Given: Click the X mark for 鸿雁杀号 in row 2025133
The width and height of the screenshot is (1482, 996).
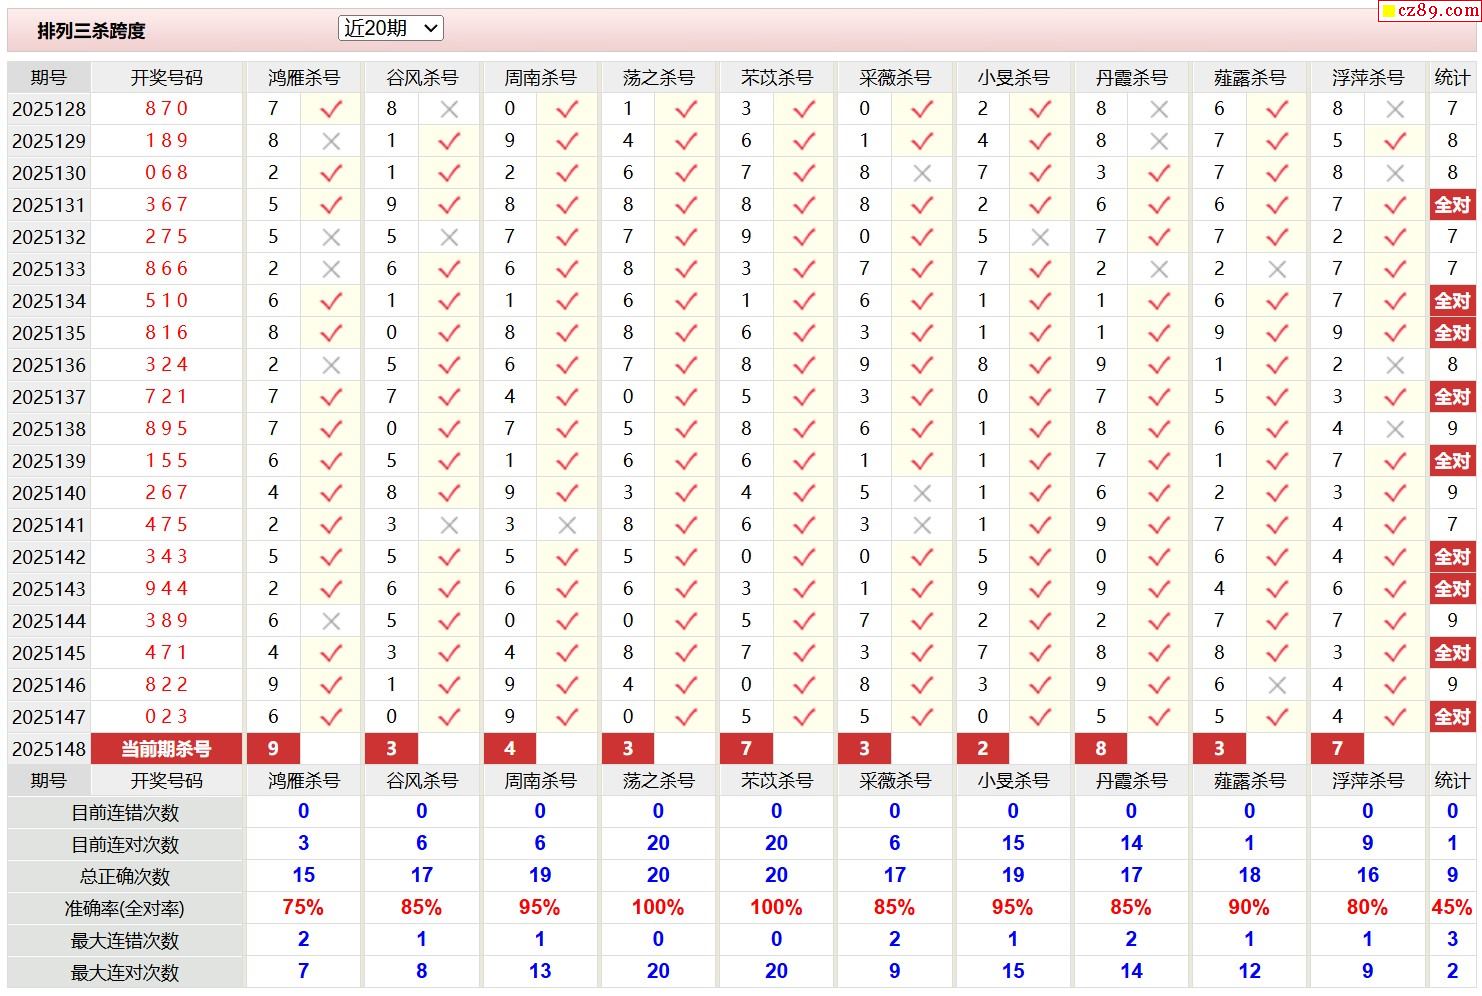Looking at the screenshot, I should [331, 269].
